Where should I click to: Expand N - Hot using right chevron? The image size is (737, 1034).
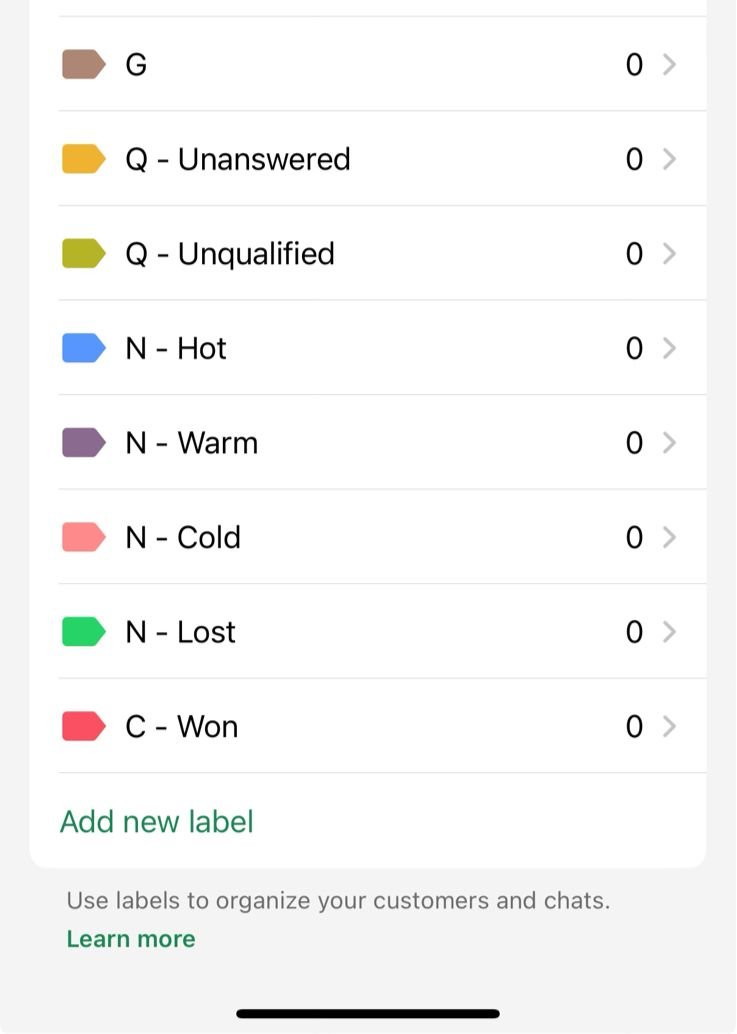pyautogui.click(x=670, y=348)
